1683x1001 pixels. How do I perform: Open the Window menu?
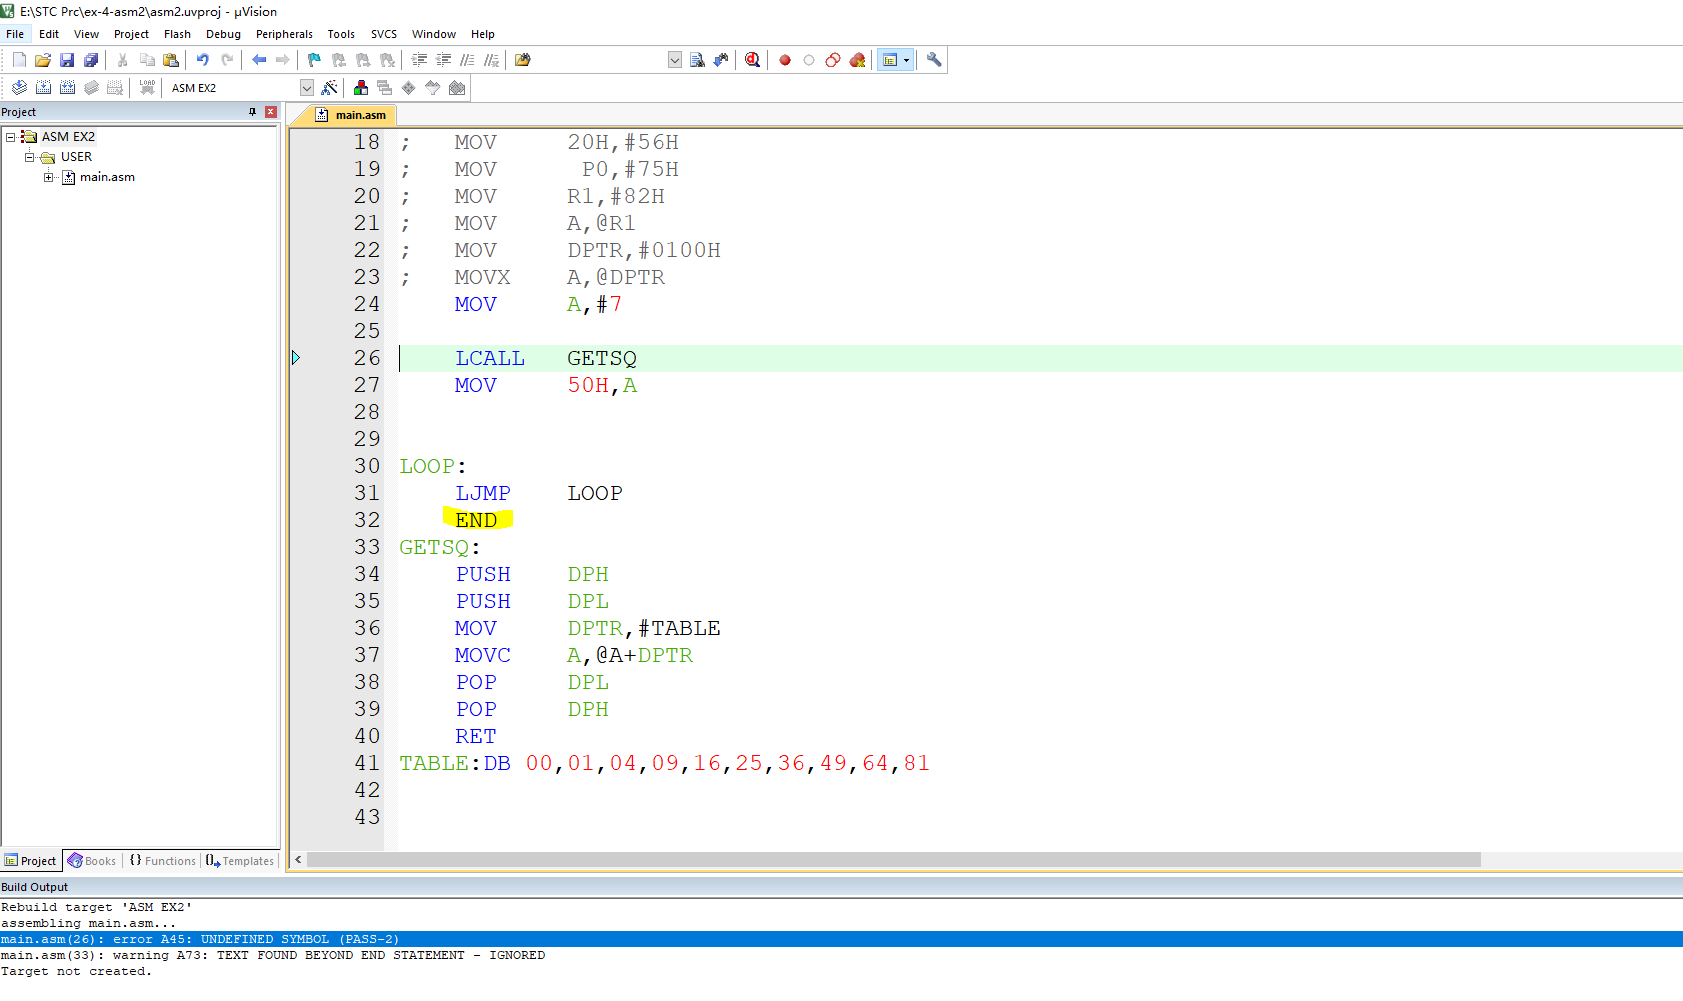(434, 34)
